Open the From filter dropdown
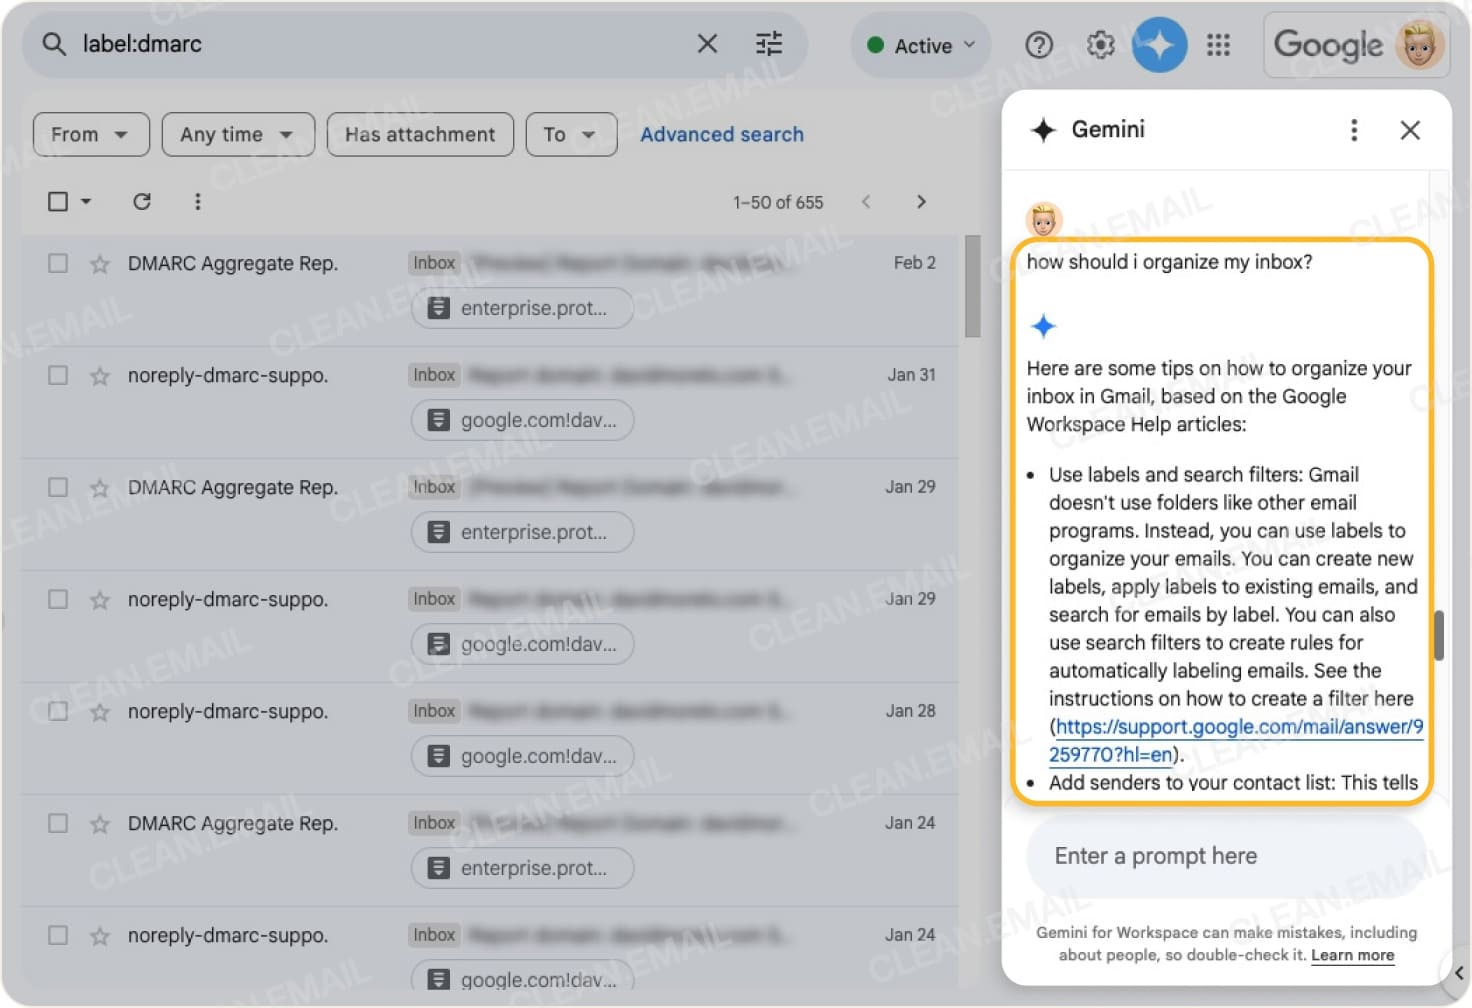 point(90,134)
